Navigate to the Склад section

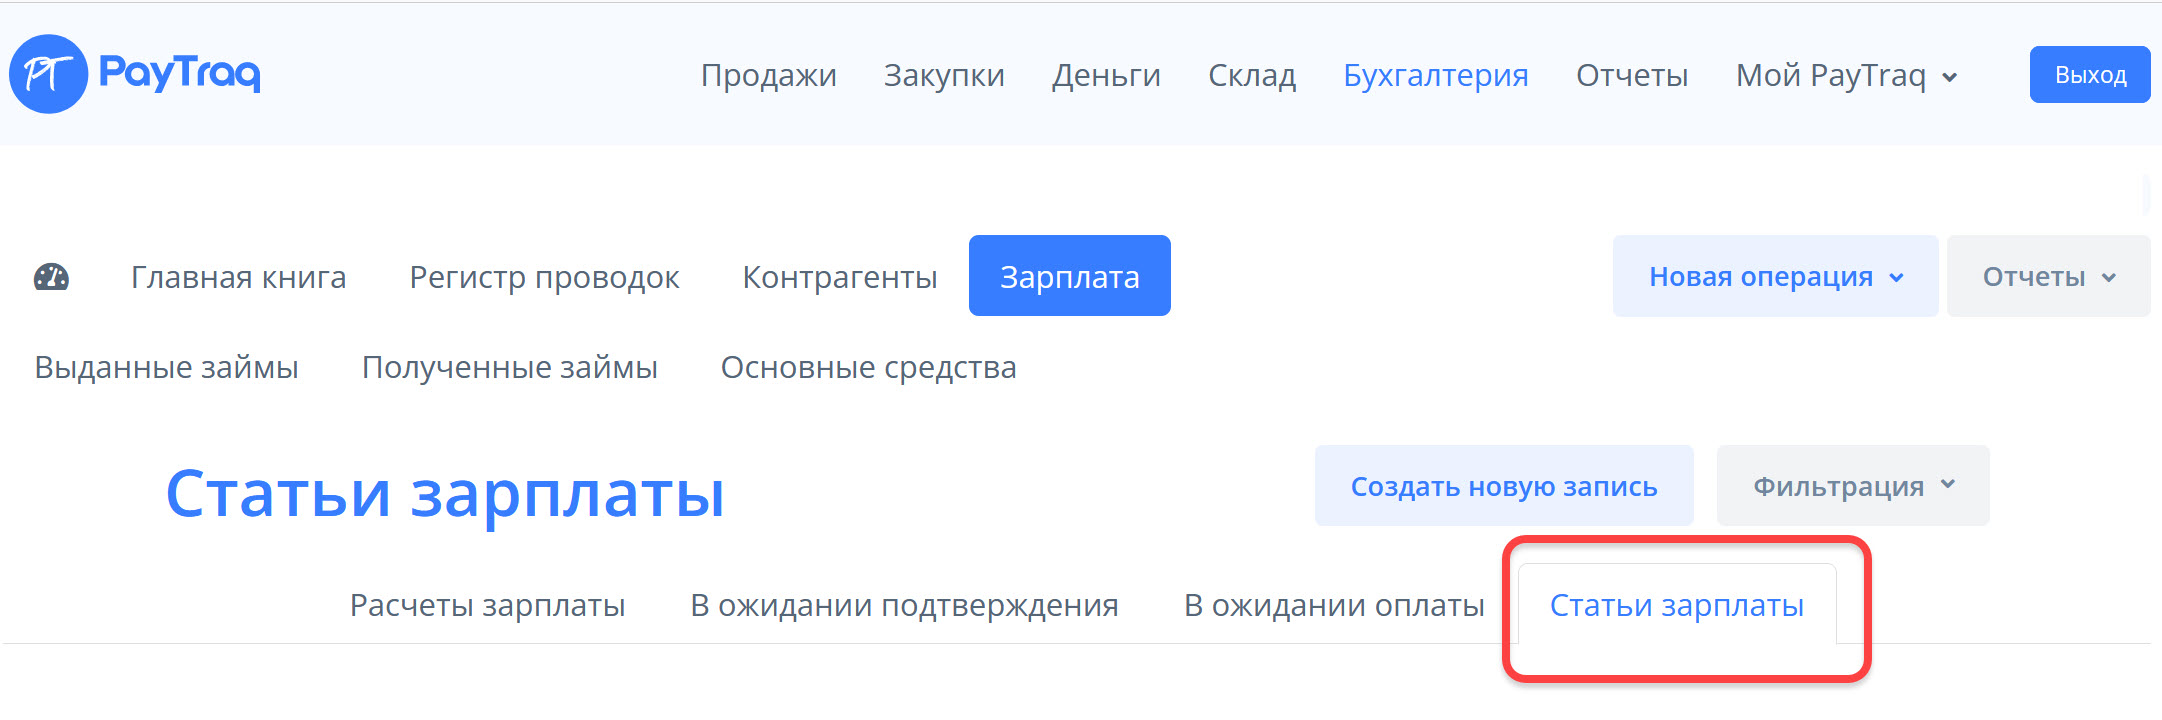click(x=1252, y=75)
